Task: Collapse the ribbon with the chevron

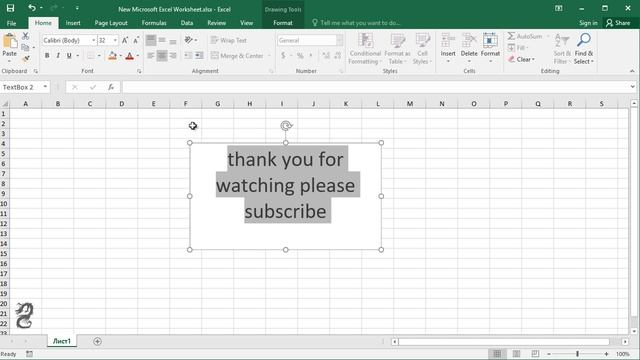Action: 632,71
